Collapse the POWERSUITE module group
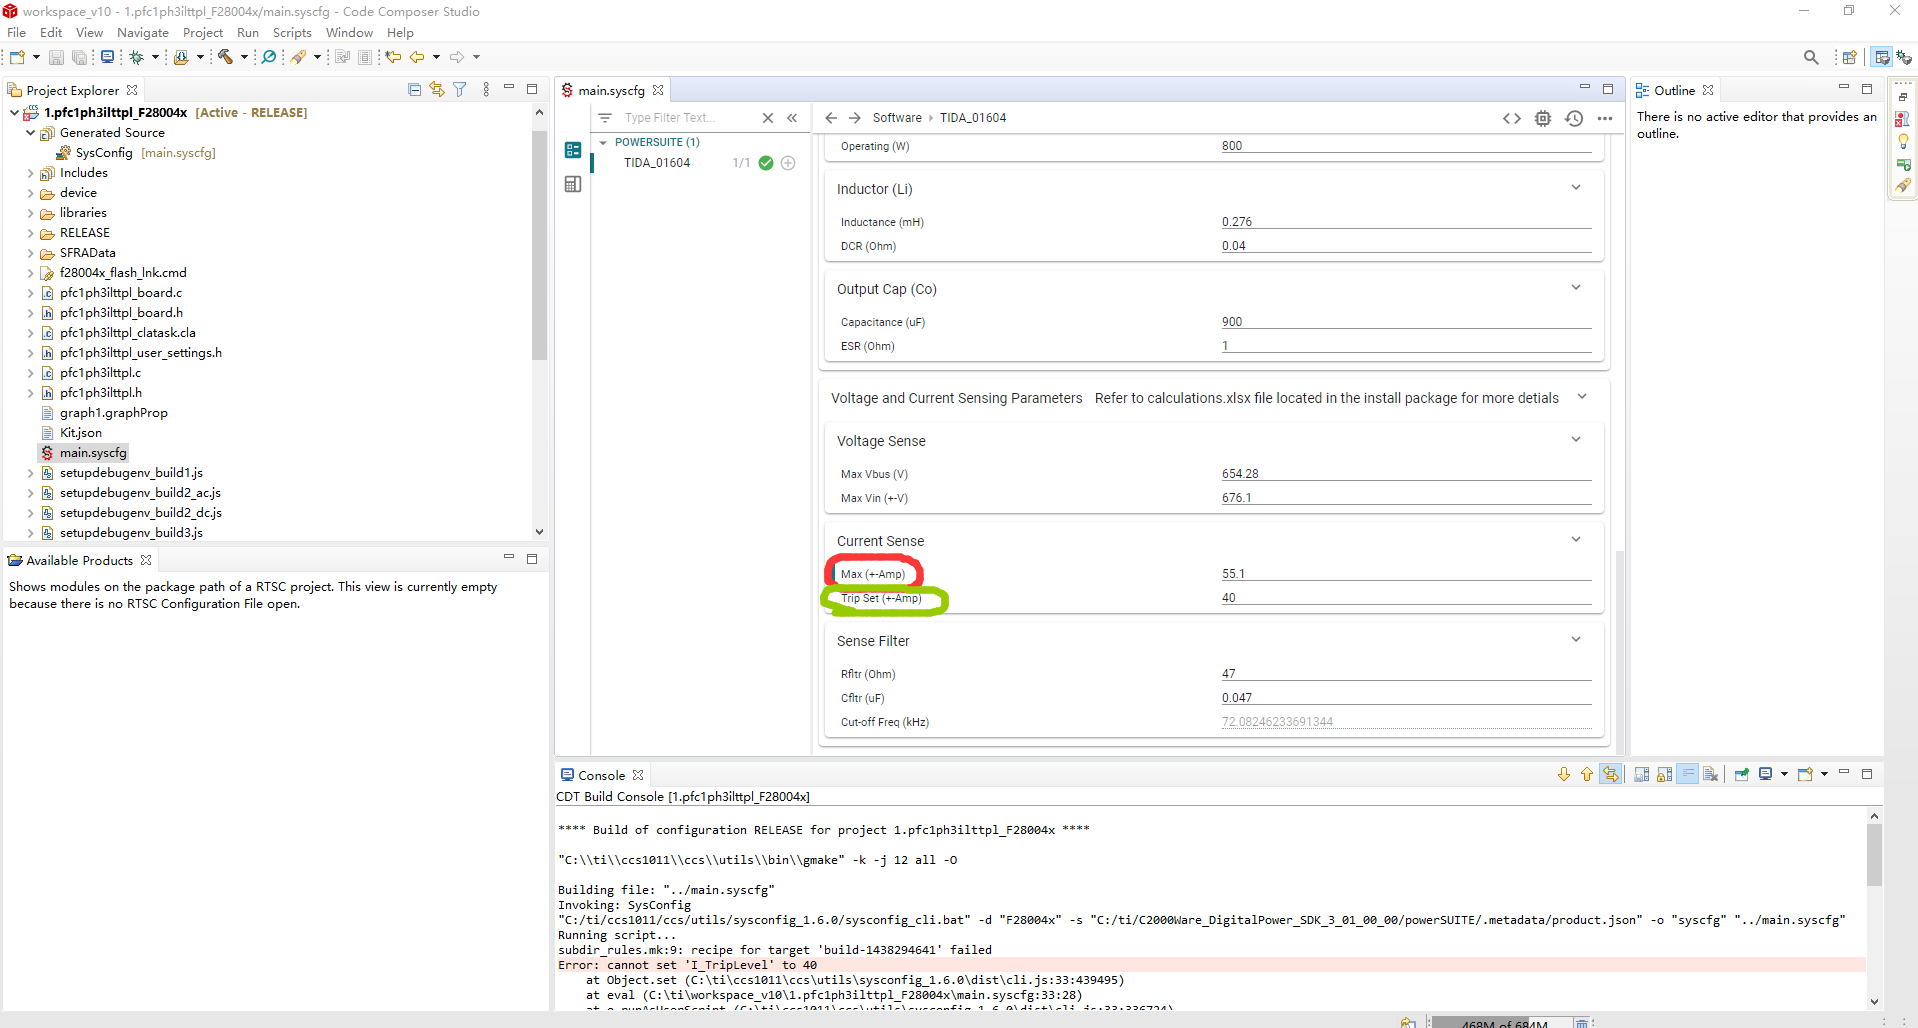The image size is (1918, 1028). click(x=603, y=143)
